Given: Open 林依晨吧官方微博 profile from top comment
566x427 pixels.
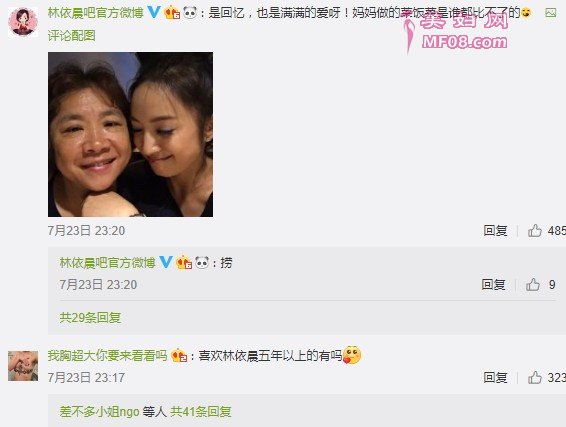Looking at the screenshot, I should pyautogui.click(x=96, y=13).
